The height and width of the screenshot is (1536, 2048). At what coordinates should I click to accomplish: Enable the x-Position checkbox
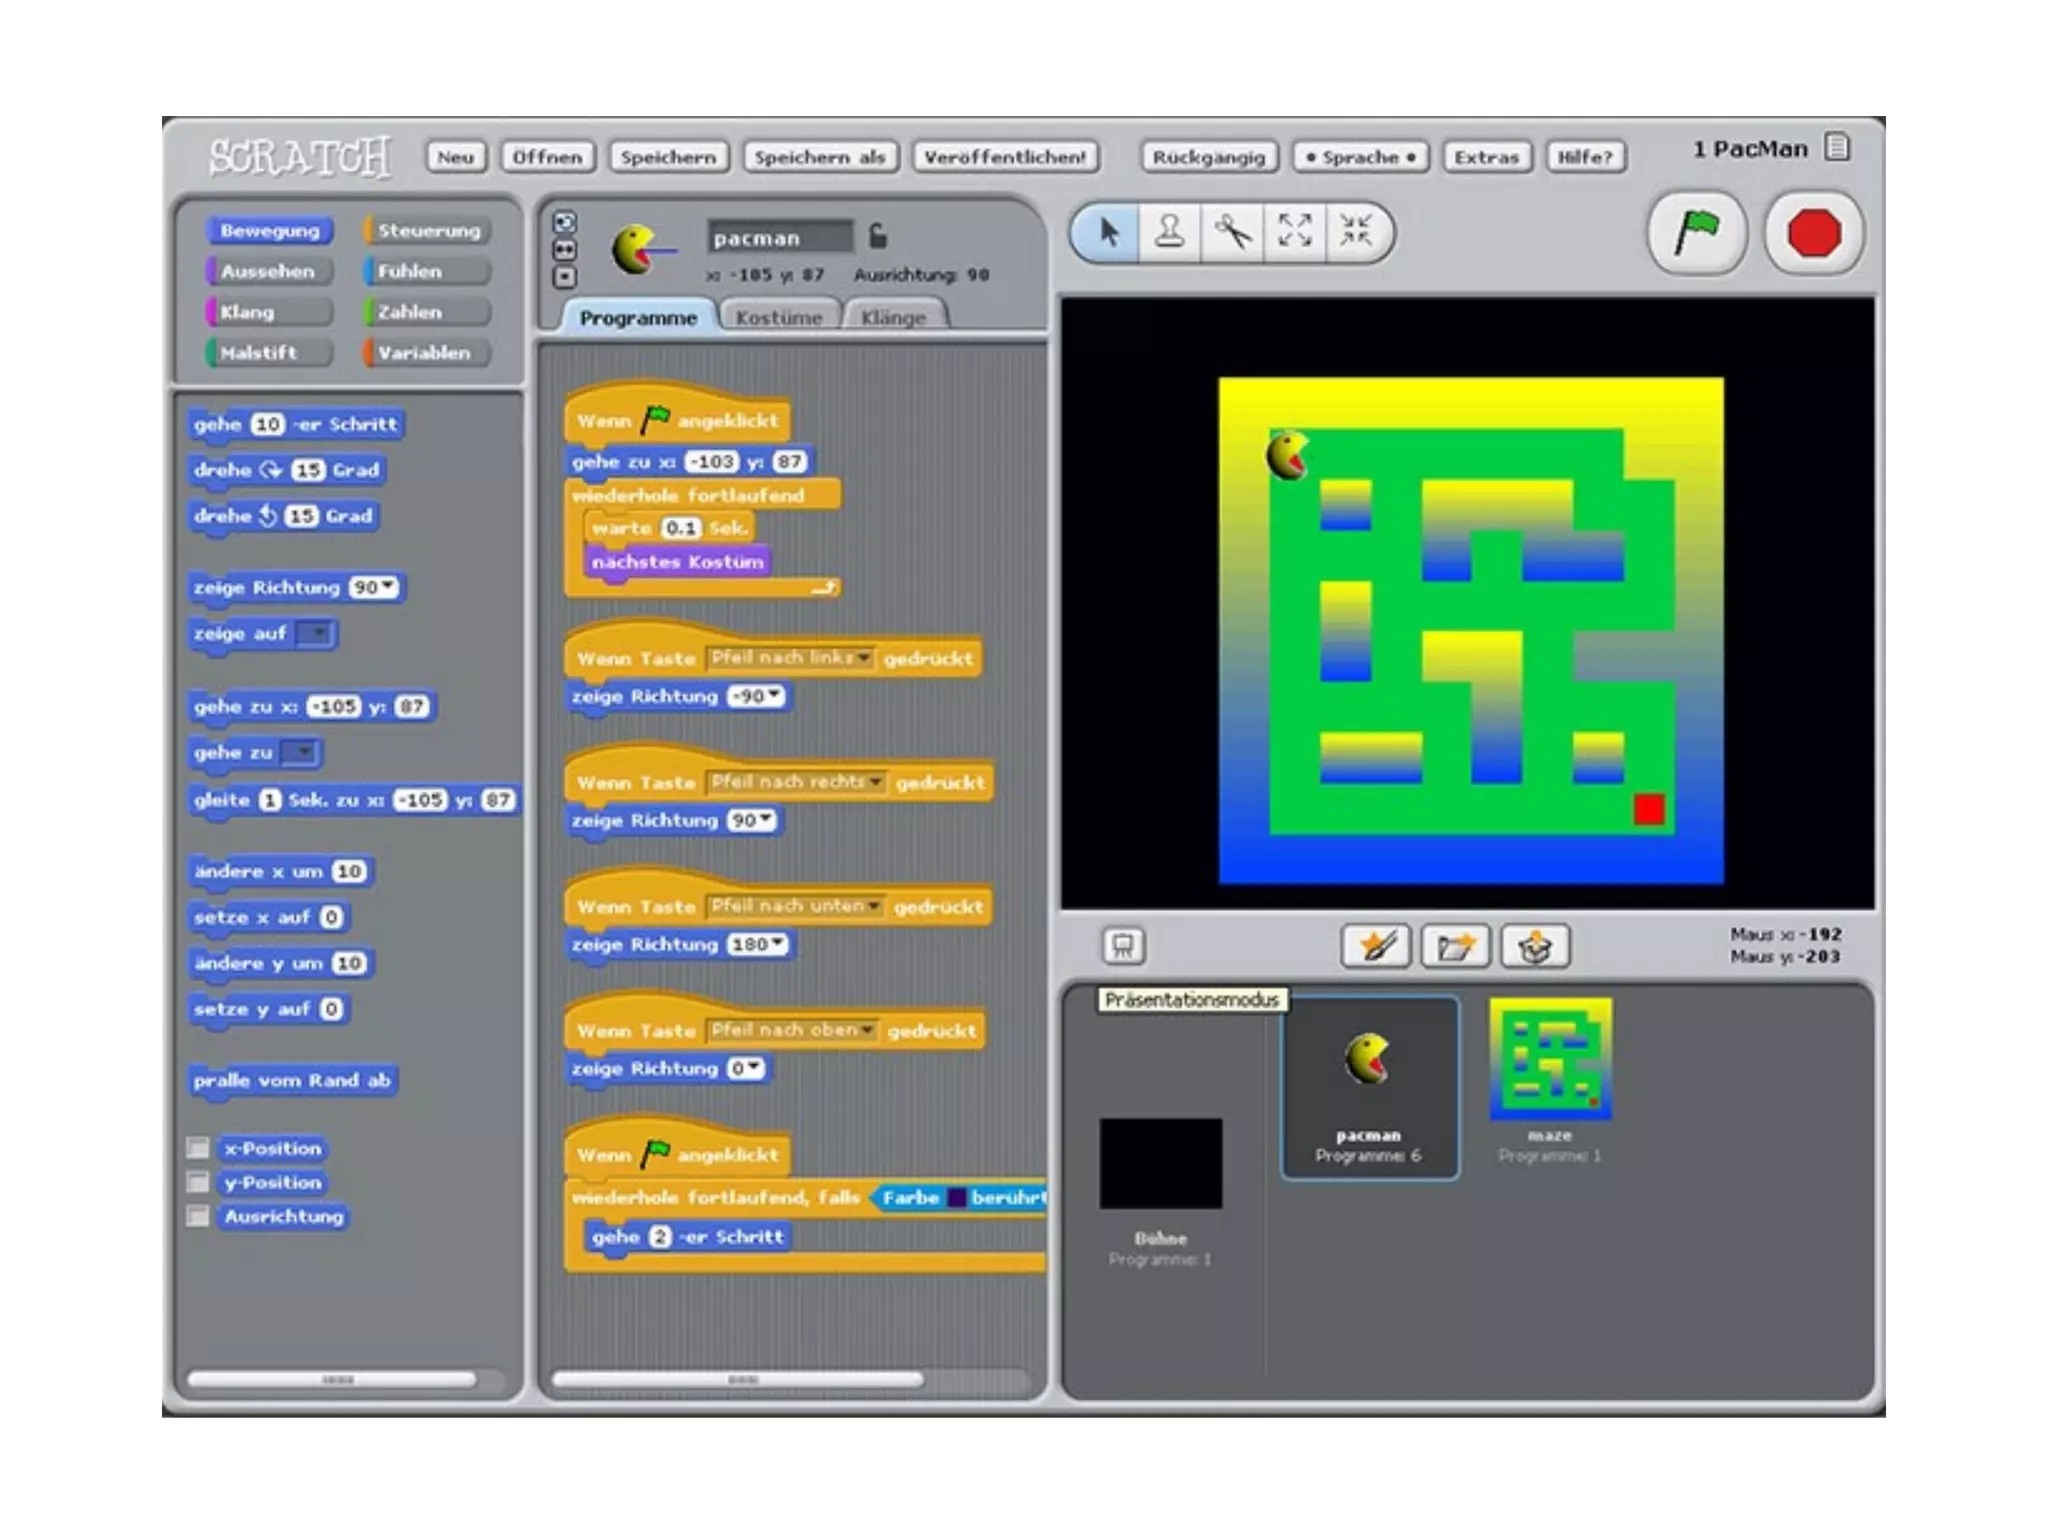(199, 1148)
